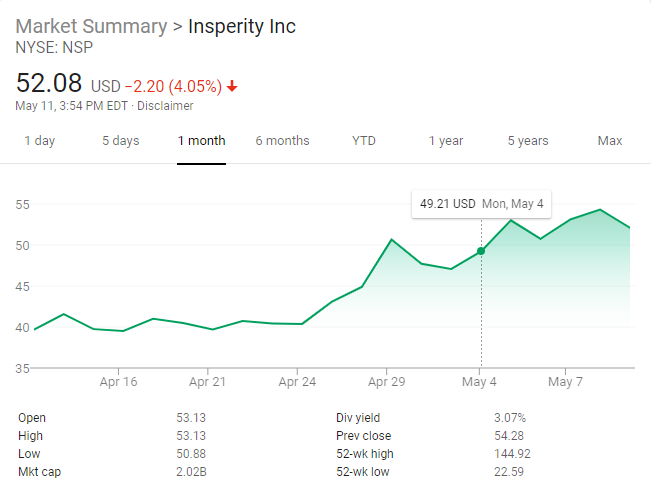The image size is (651, 481).
Task: Click the Div yield value 3.07%
Action: 509,418
